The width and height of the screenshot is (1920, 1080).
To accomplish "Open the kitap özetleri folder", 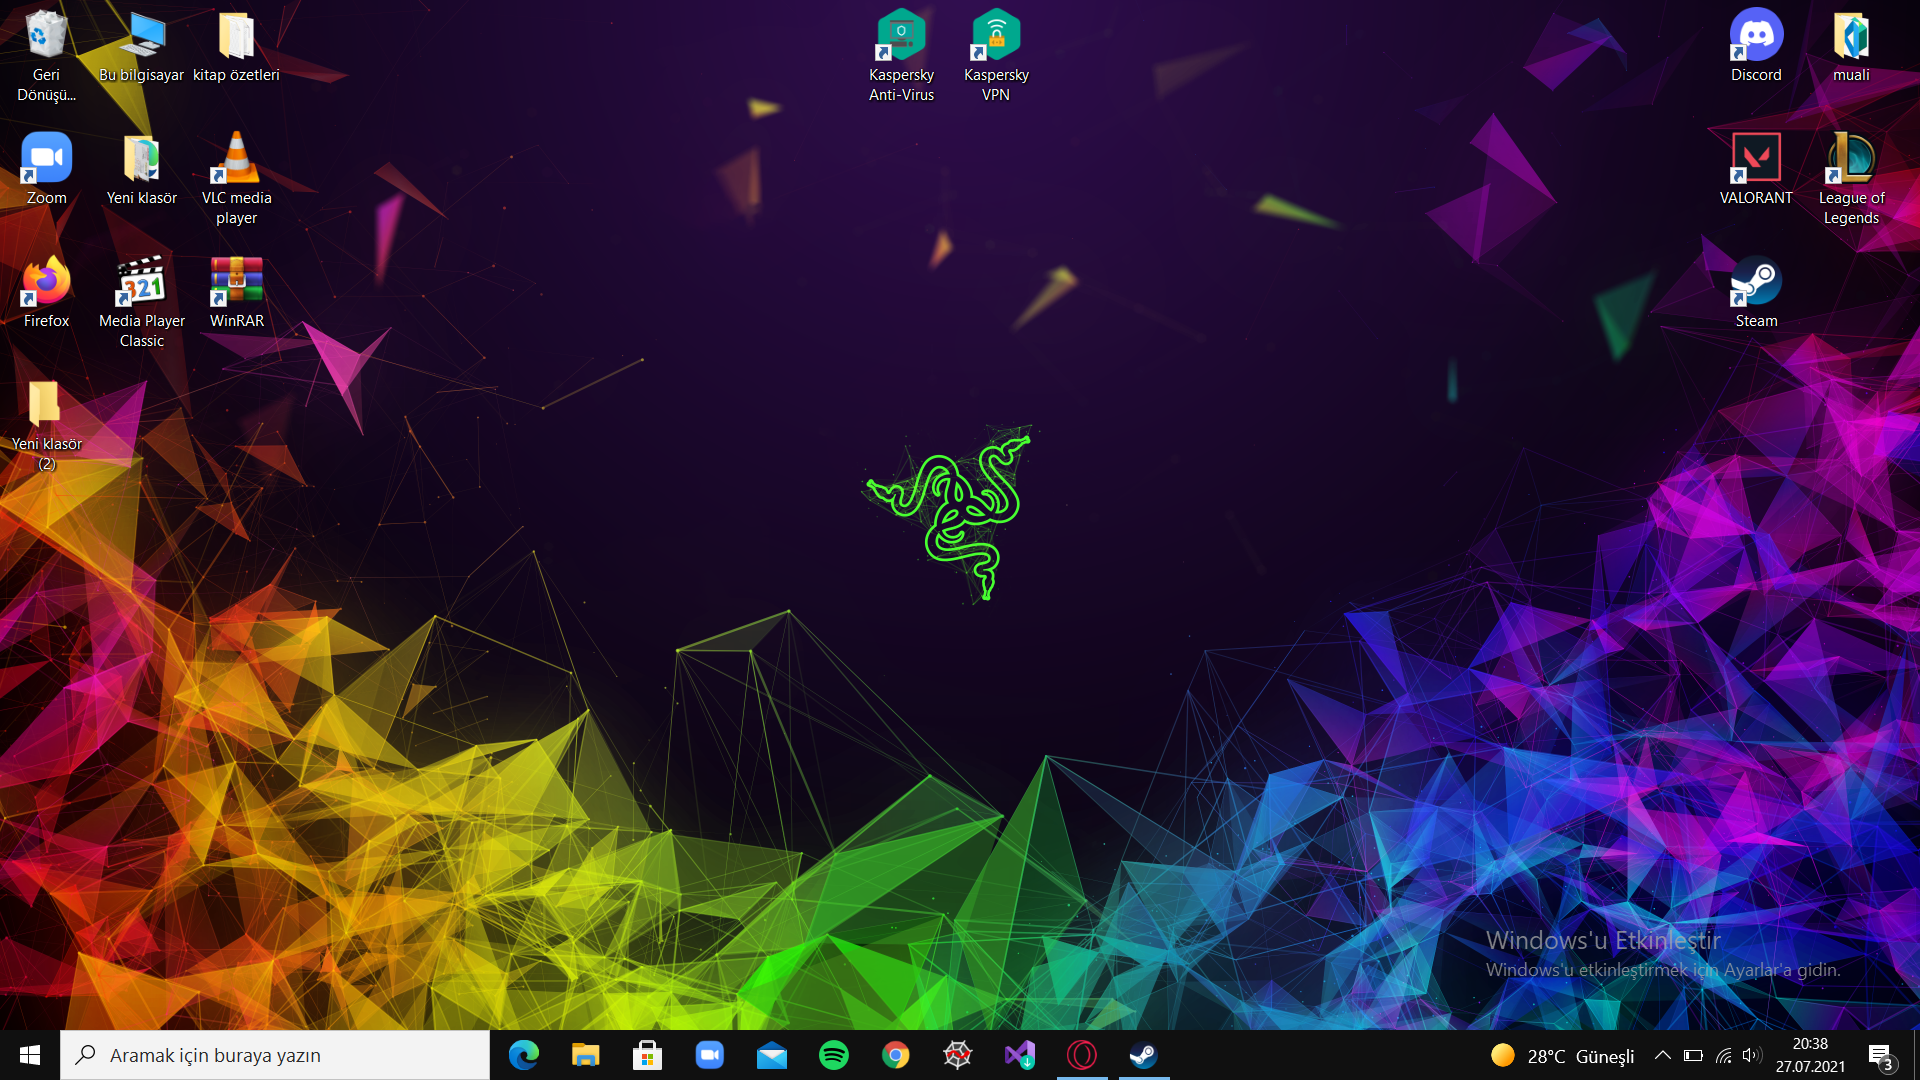I will click(236, 34).
